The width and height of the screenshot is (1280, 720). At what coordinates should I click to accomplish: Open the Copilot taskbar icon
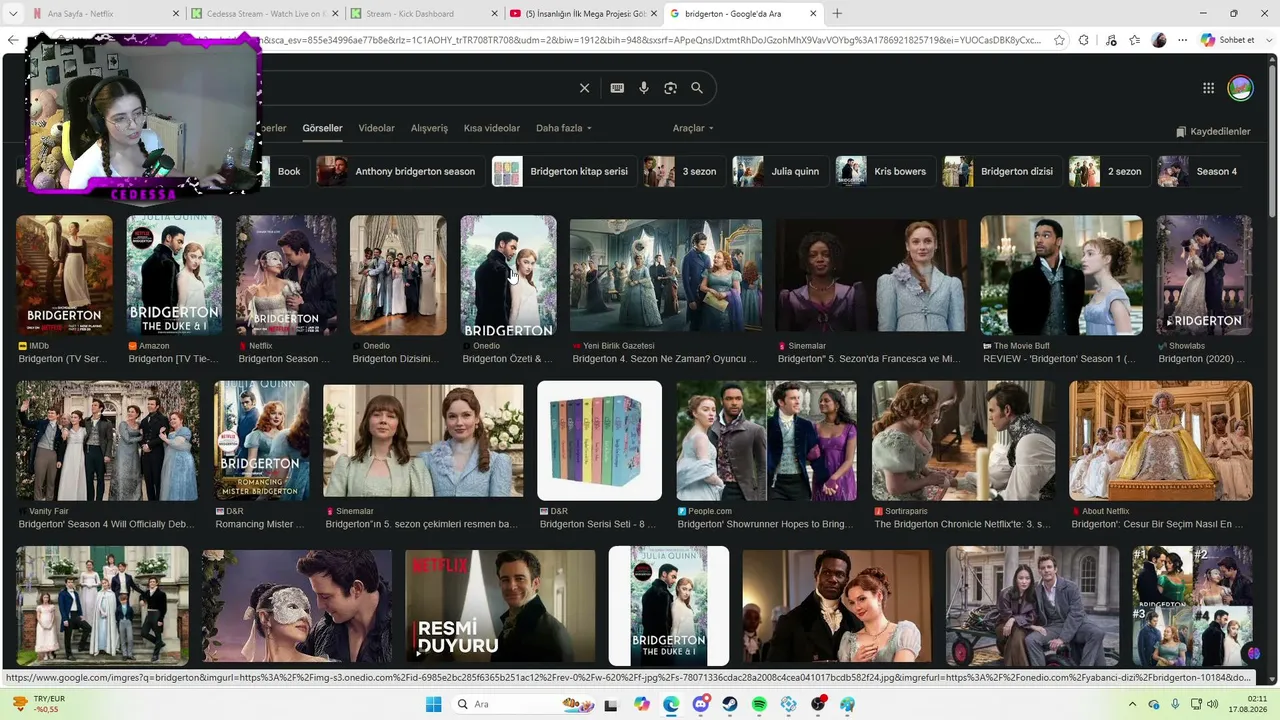click(641, 704)
